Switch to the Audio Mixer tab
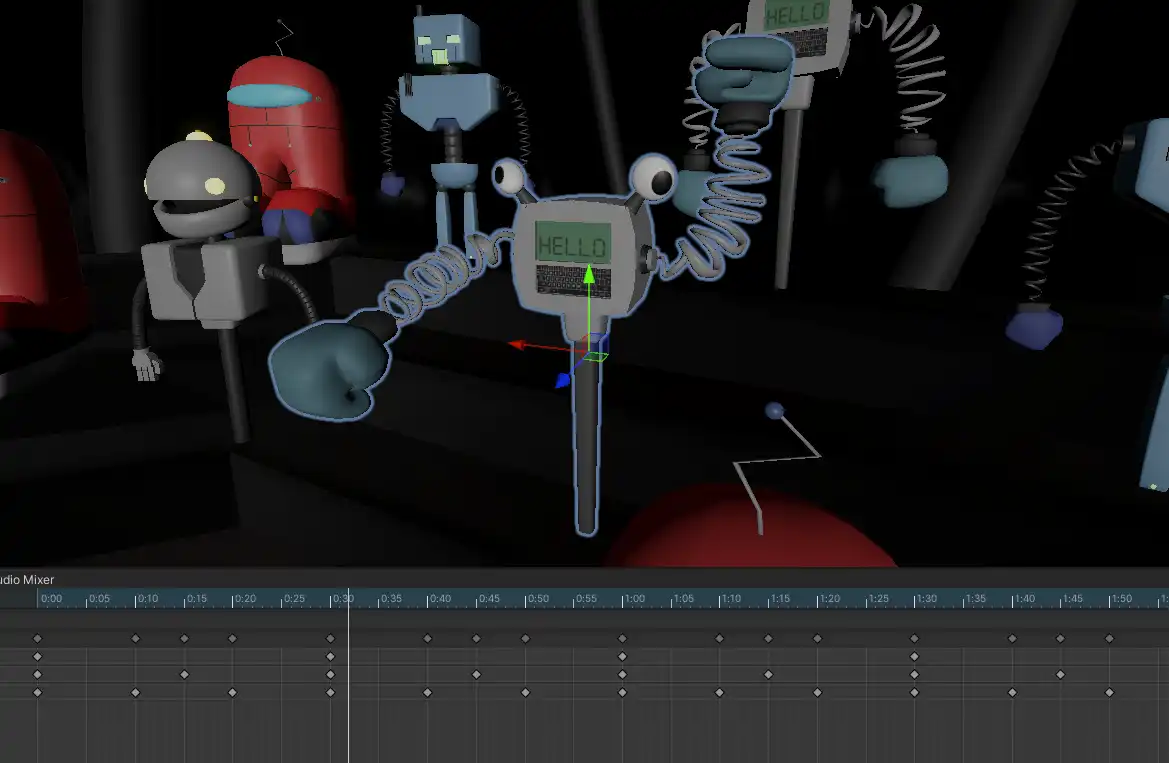This screenshot has height=763, width=1169. click(28, 580)
